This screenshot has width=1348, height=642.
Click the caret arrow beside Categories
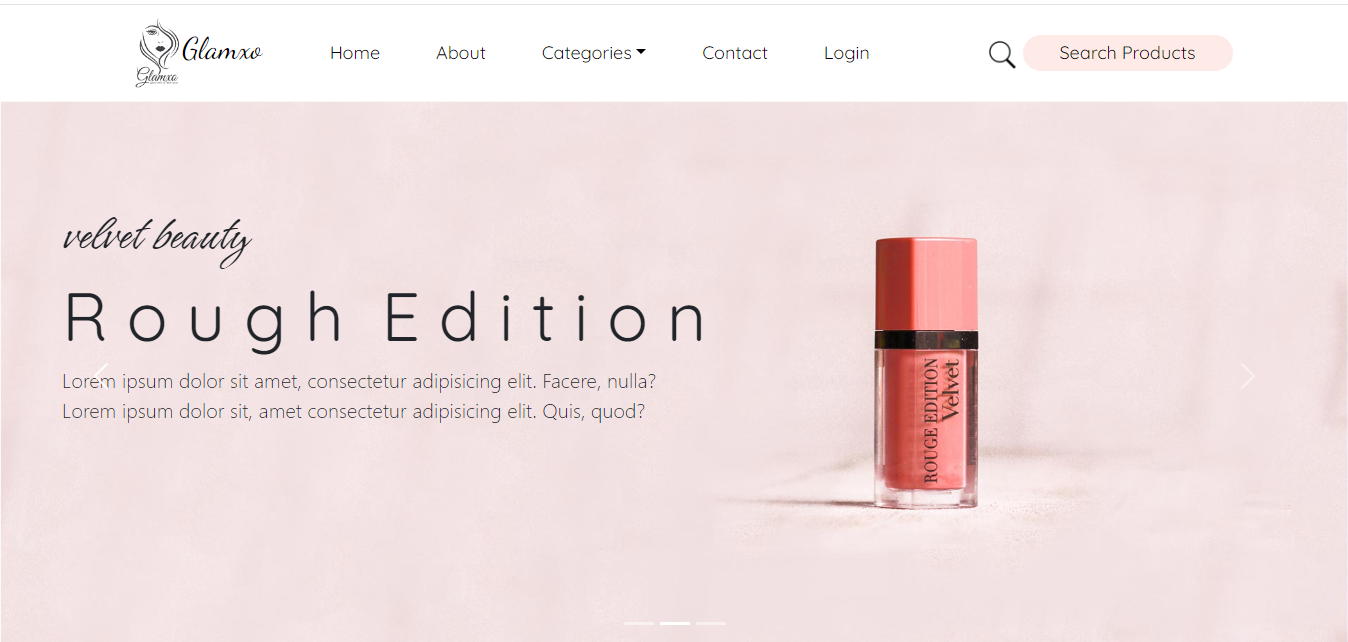[x=641, y=52]
